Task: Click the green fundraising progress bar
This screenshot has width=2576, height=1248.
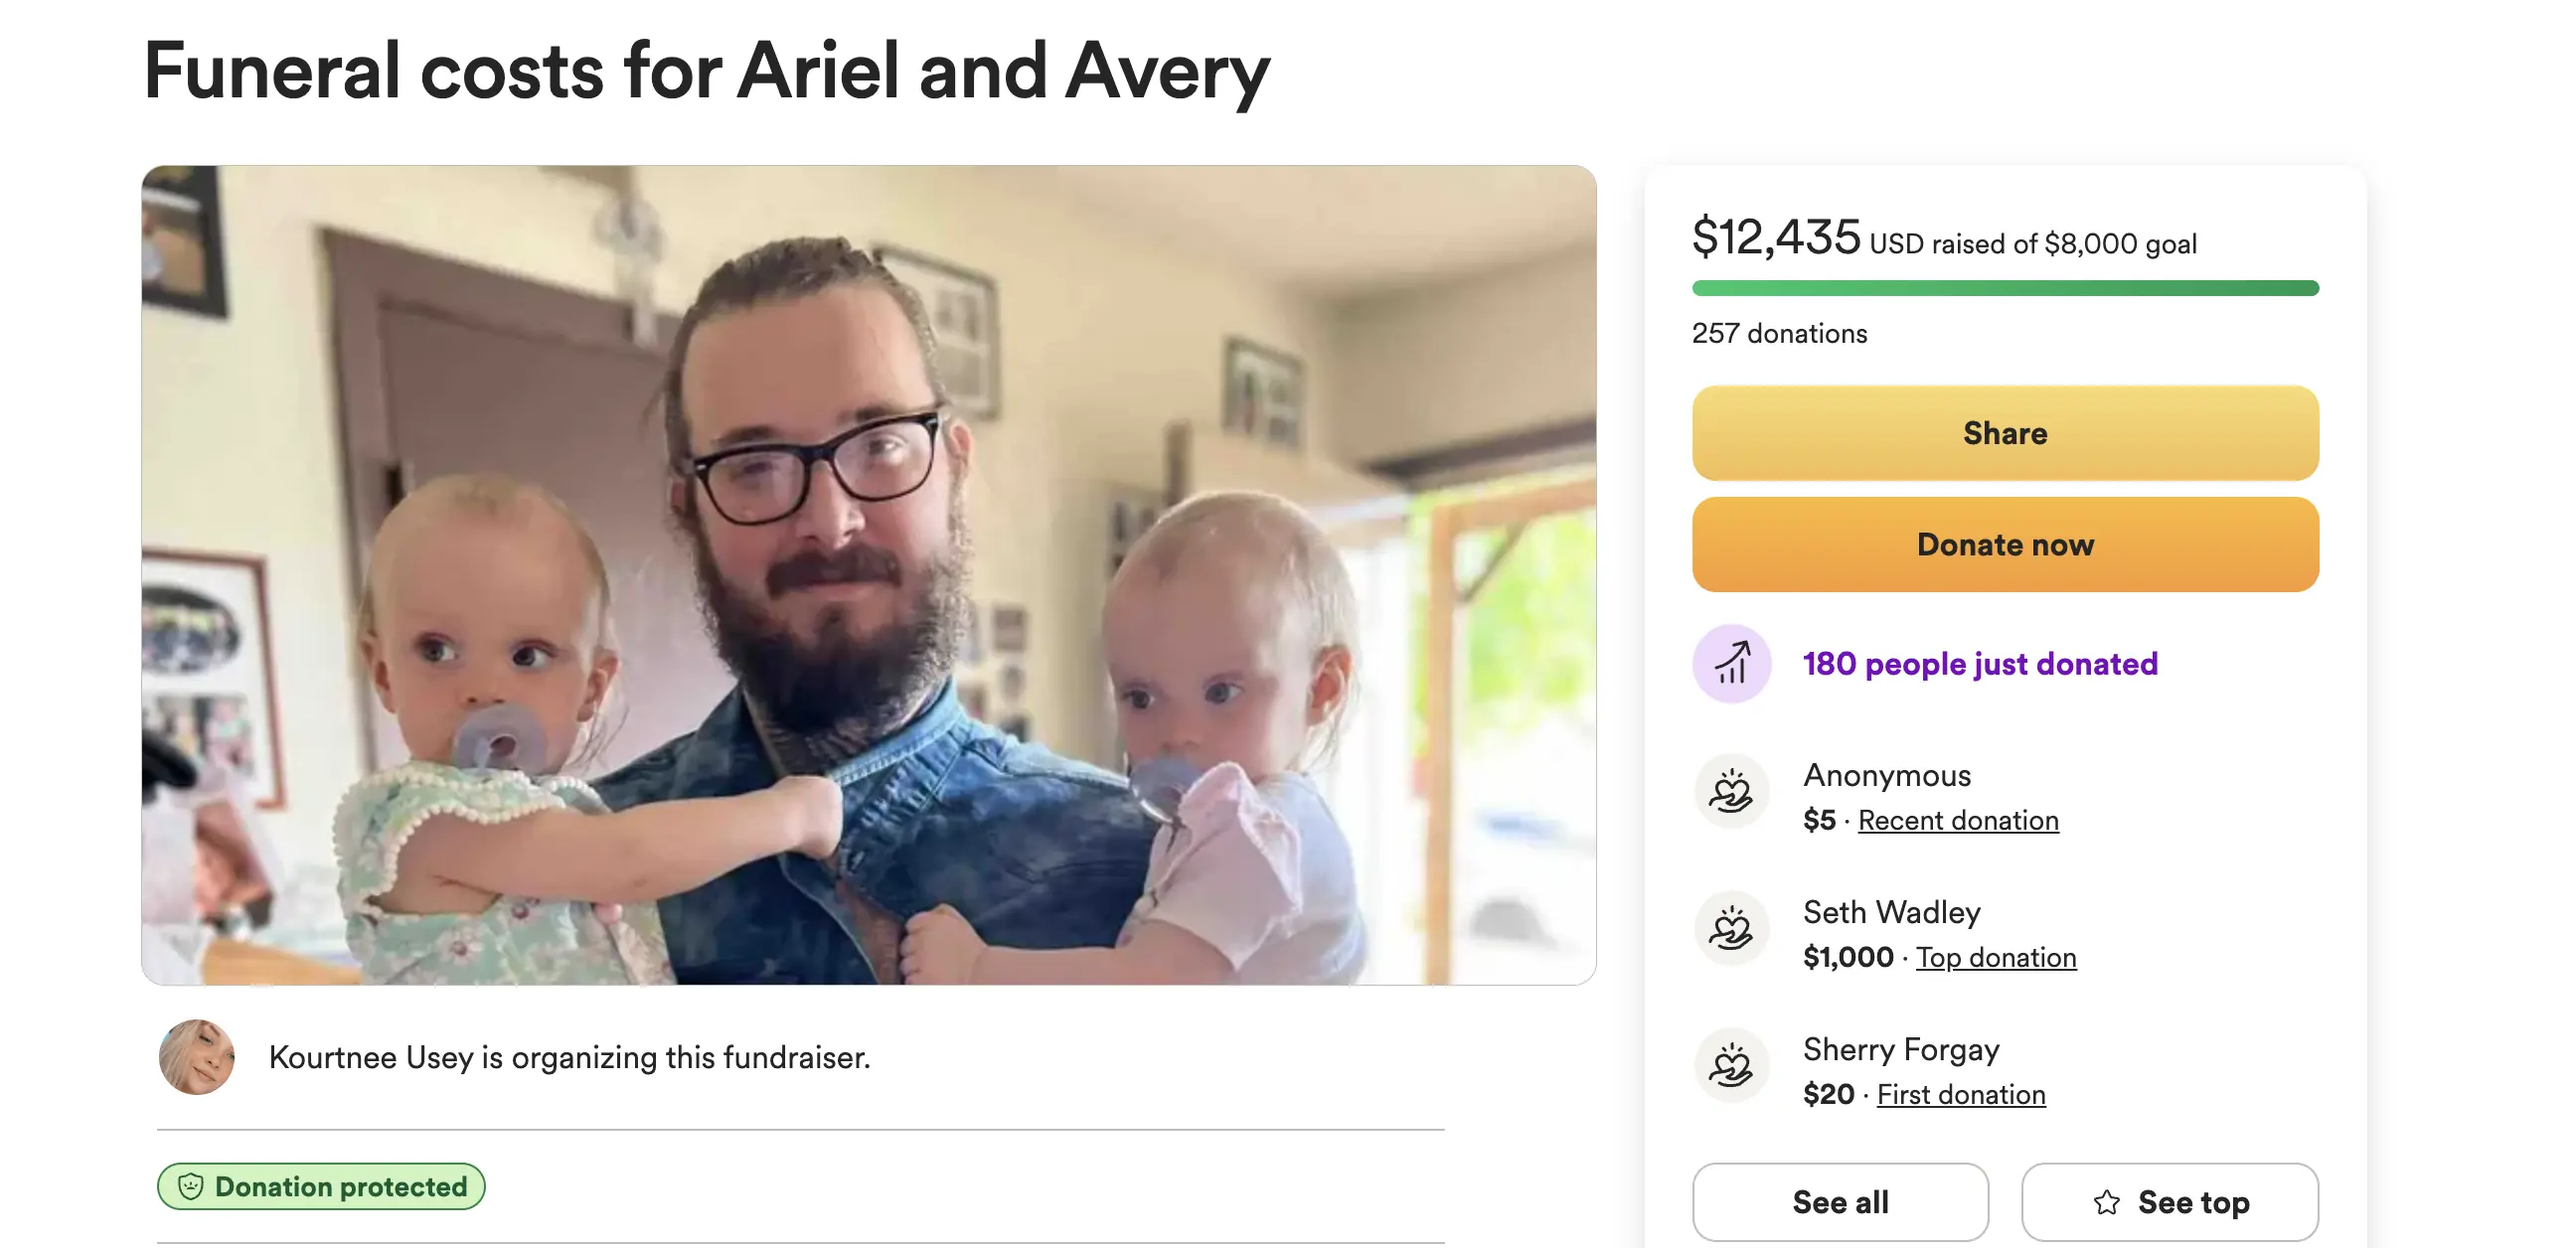Action: (2004, 288)
